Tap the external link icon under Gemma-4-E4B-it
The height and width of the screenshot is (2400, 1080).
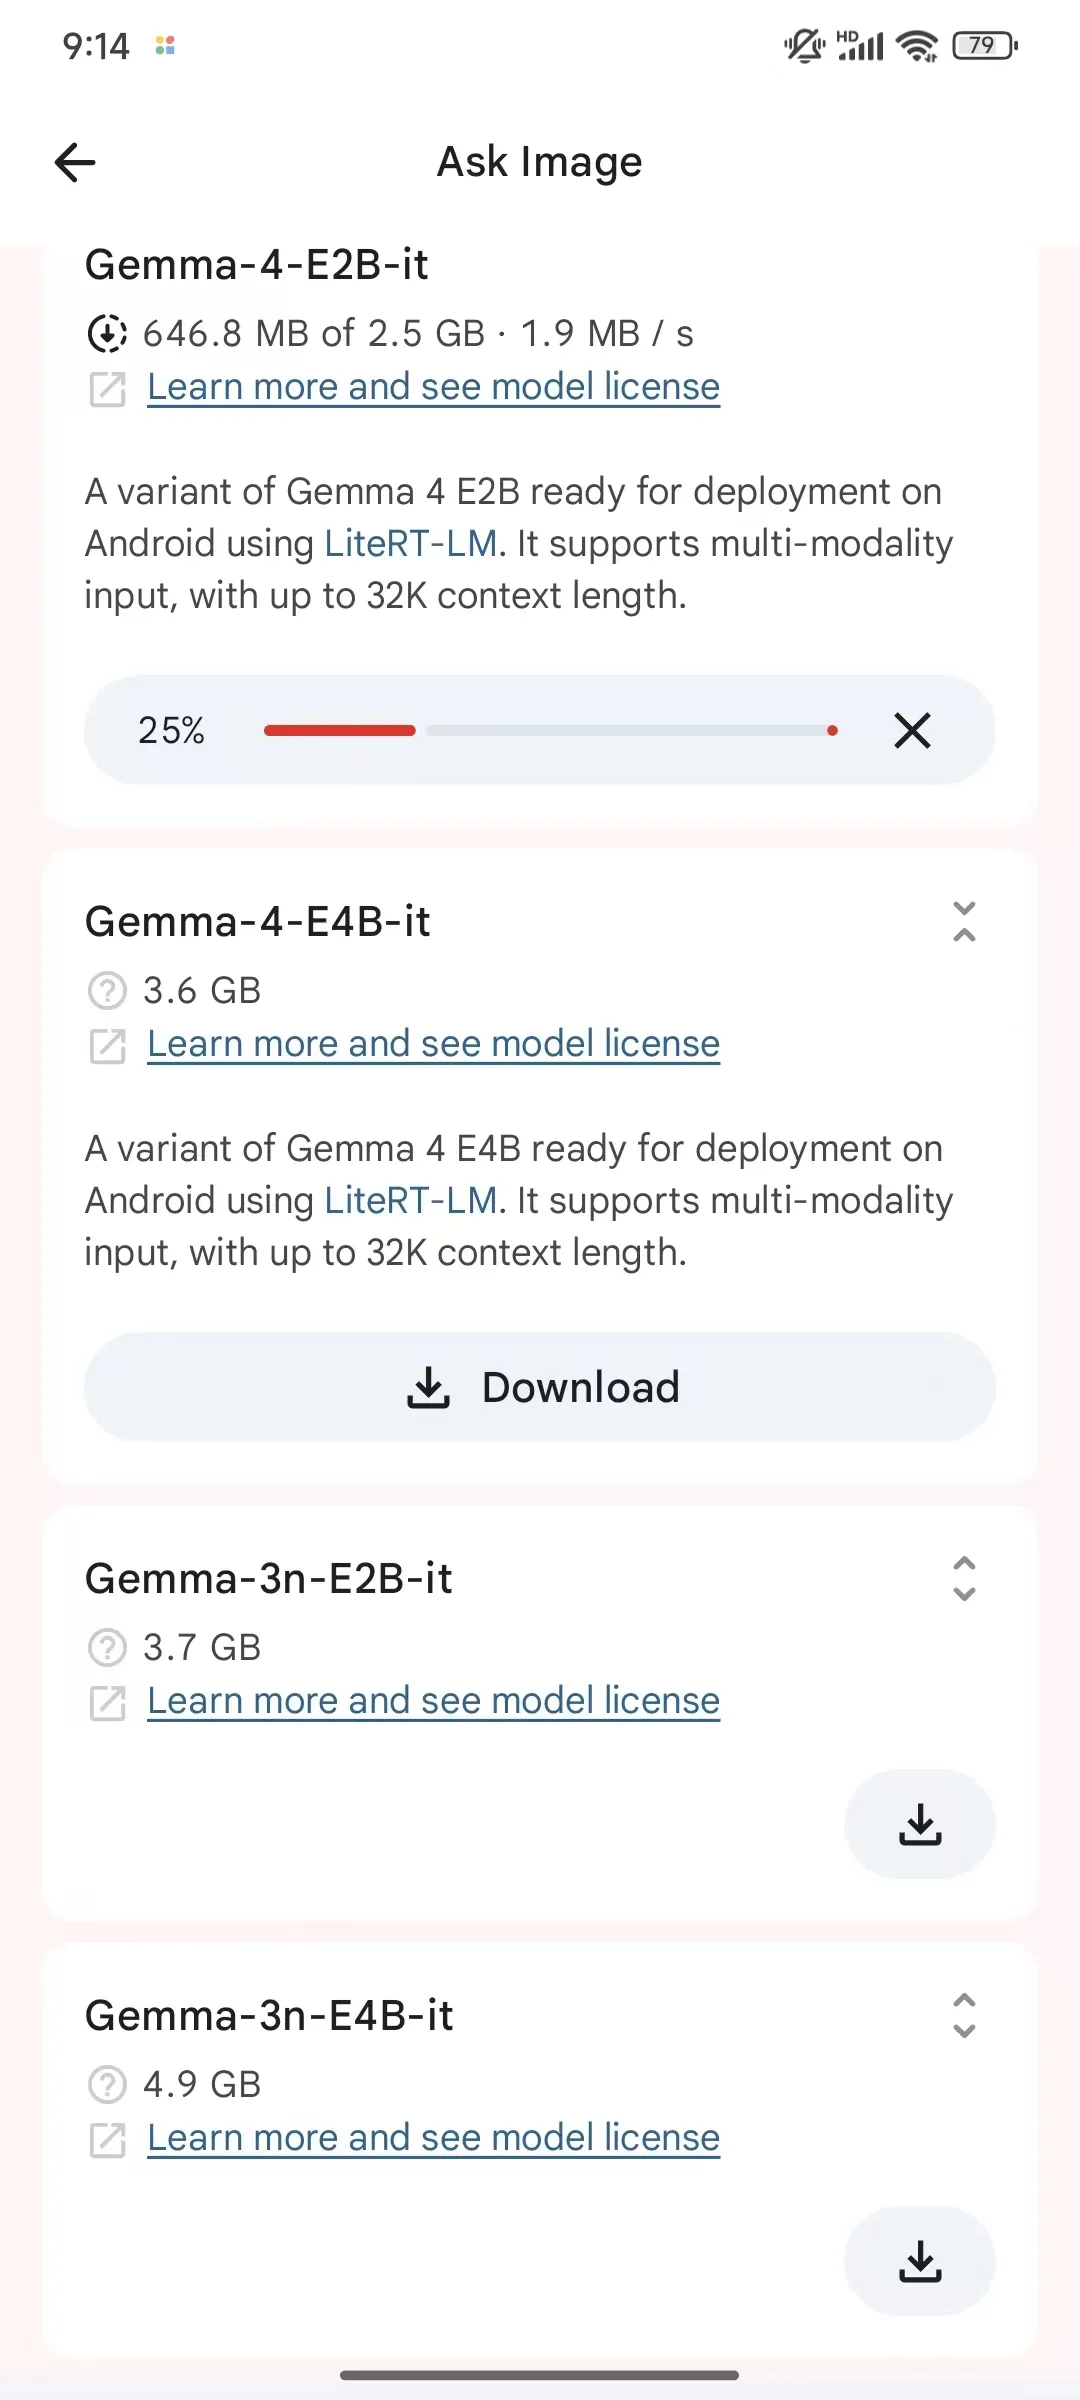pyautogui.click(x=107, y=1046)
